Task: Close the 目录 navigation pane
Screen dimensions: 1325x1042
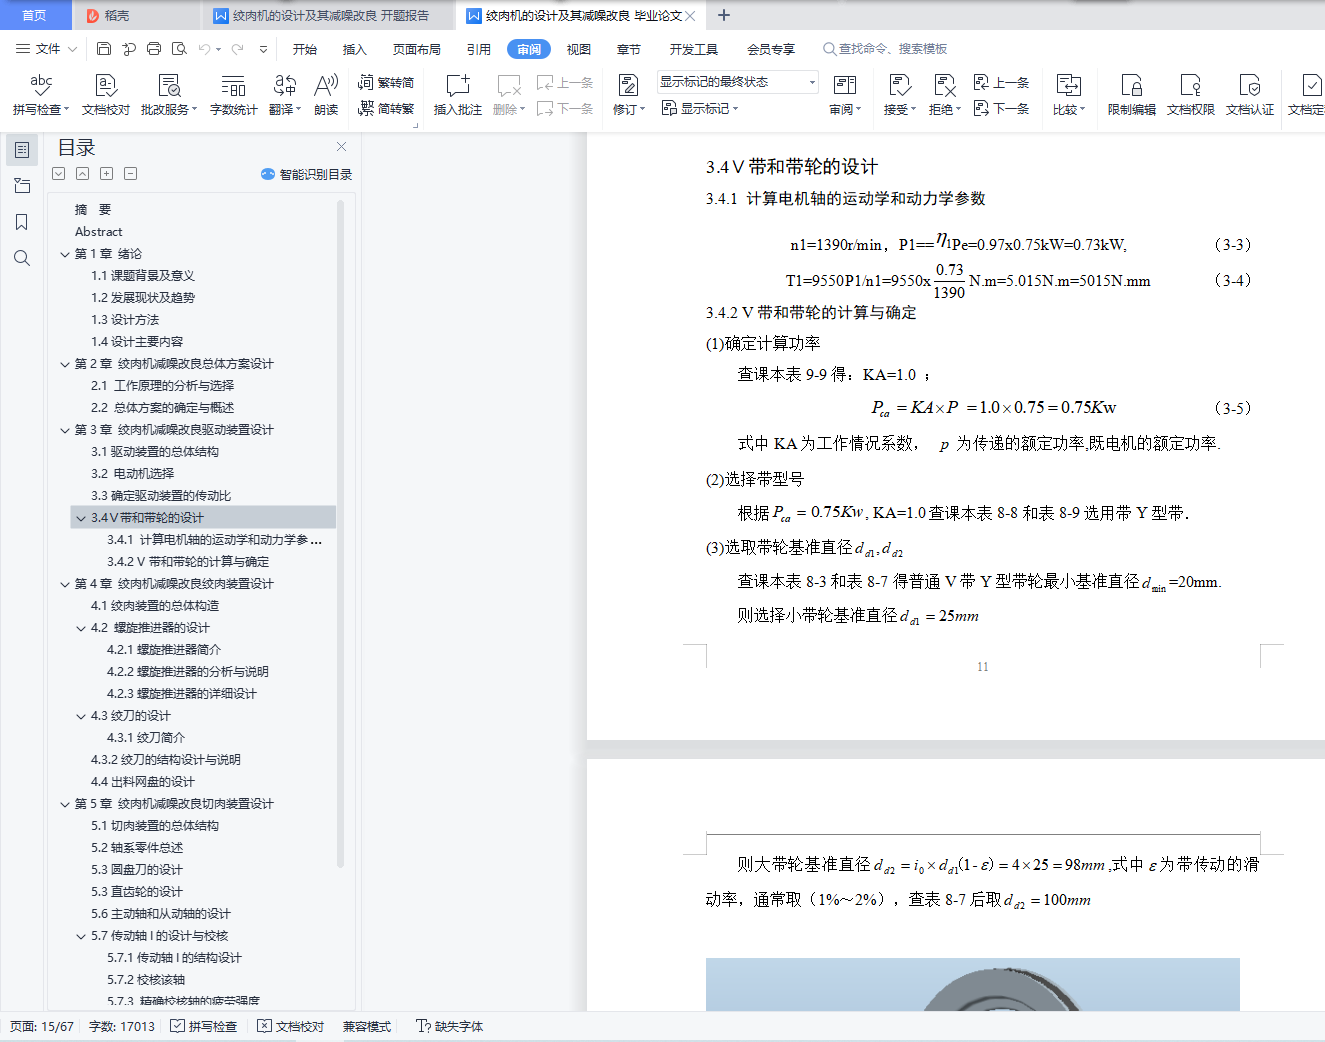Action: tap(342, 147)
